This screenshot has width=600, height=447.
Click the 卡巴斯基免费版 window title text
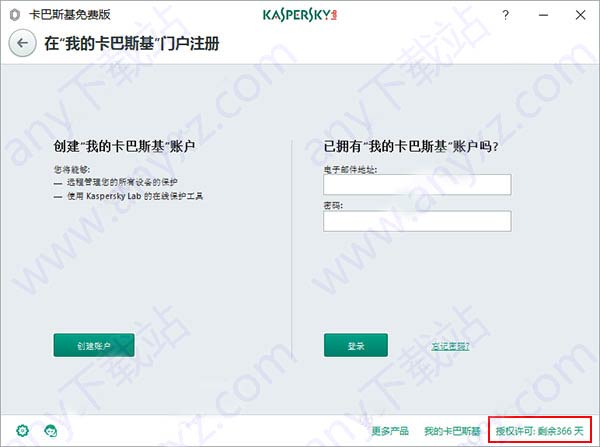point(70,15)
